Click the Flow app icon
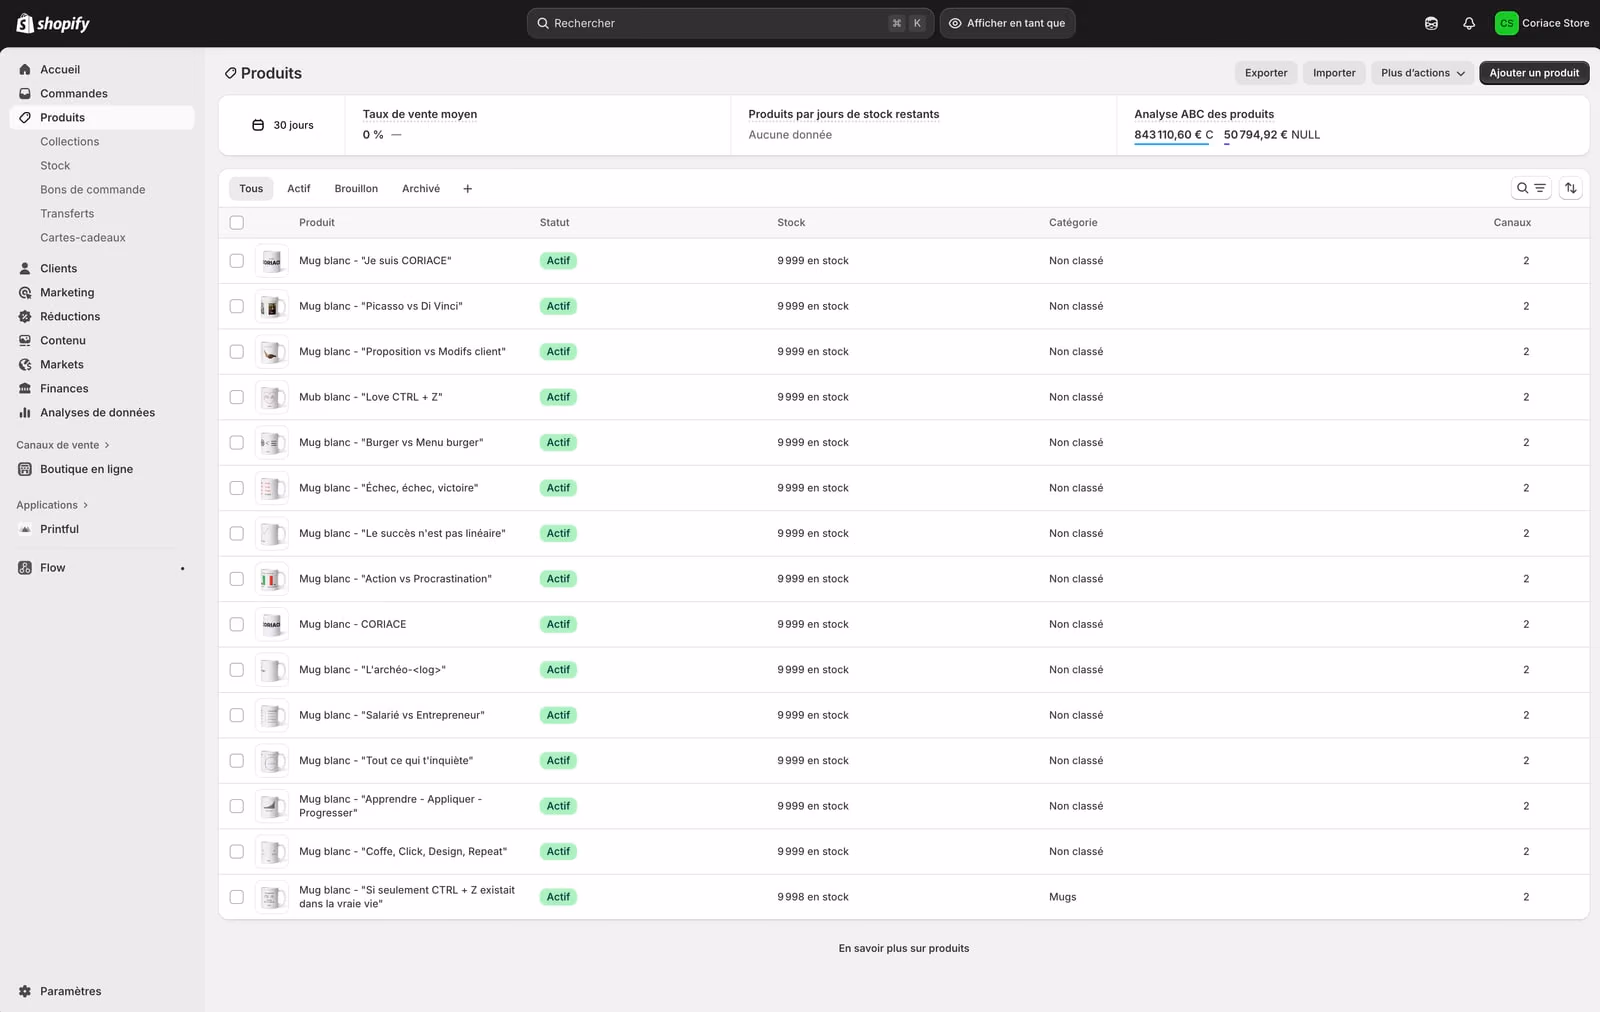Screen dimensions: 1600x1012 coord(25,568)
